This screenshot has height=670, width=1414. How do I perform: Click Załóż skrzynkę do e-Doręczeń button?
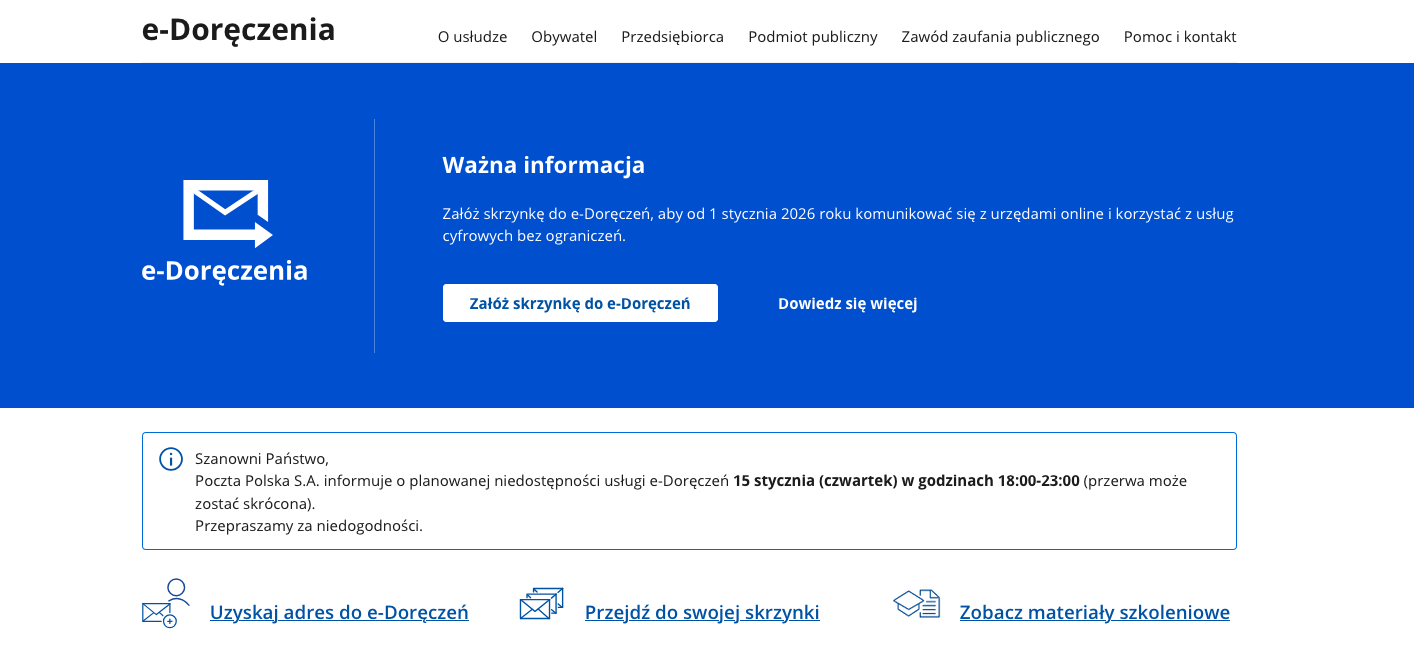coord(580,303)
